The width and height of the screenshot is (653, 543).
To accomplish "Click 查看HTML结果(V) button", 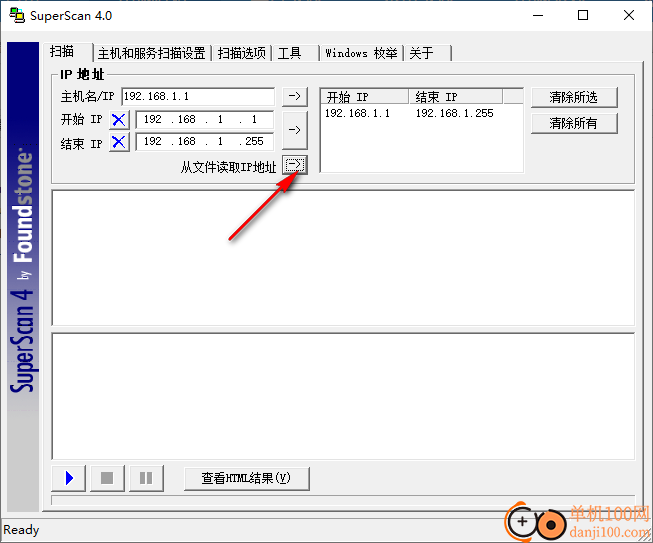I will 247,478.
